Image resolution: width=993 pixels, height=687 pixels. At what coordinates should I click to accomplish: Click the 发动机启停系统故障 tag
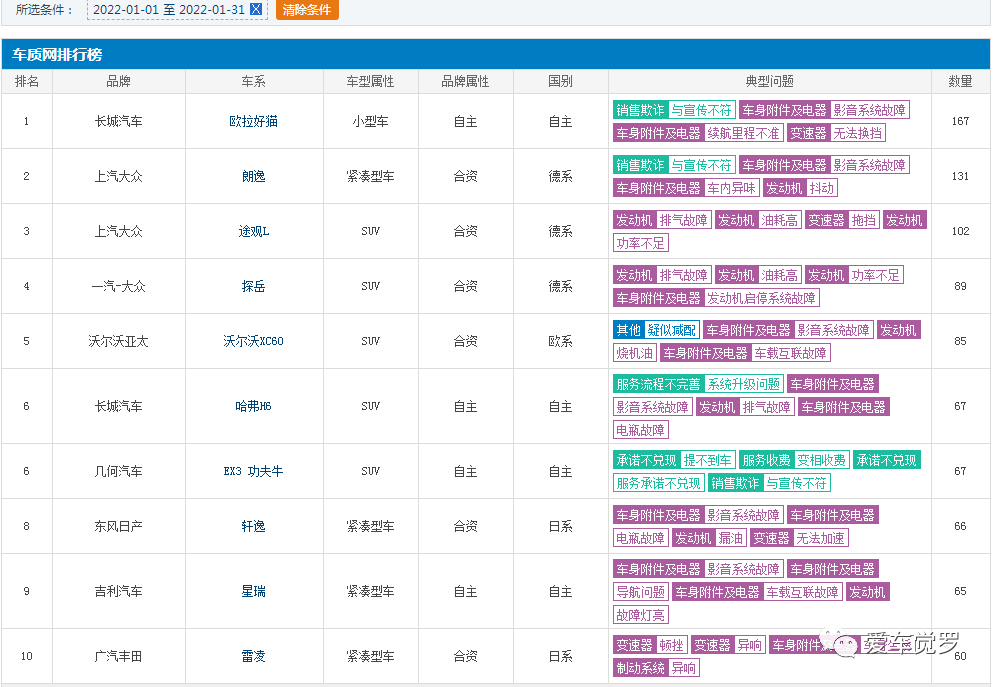pos(761,298)
